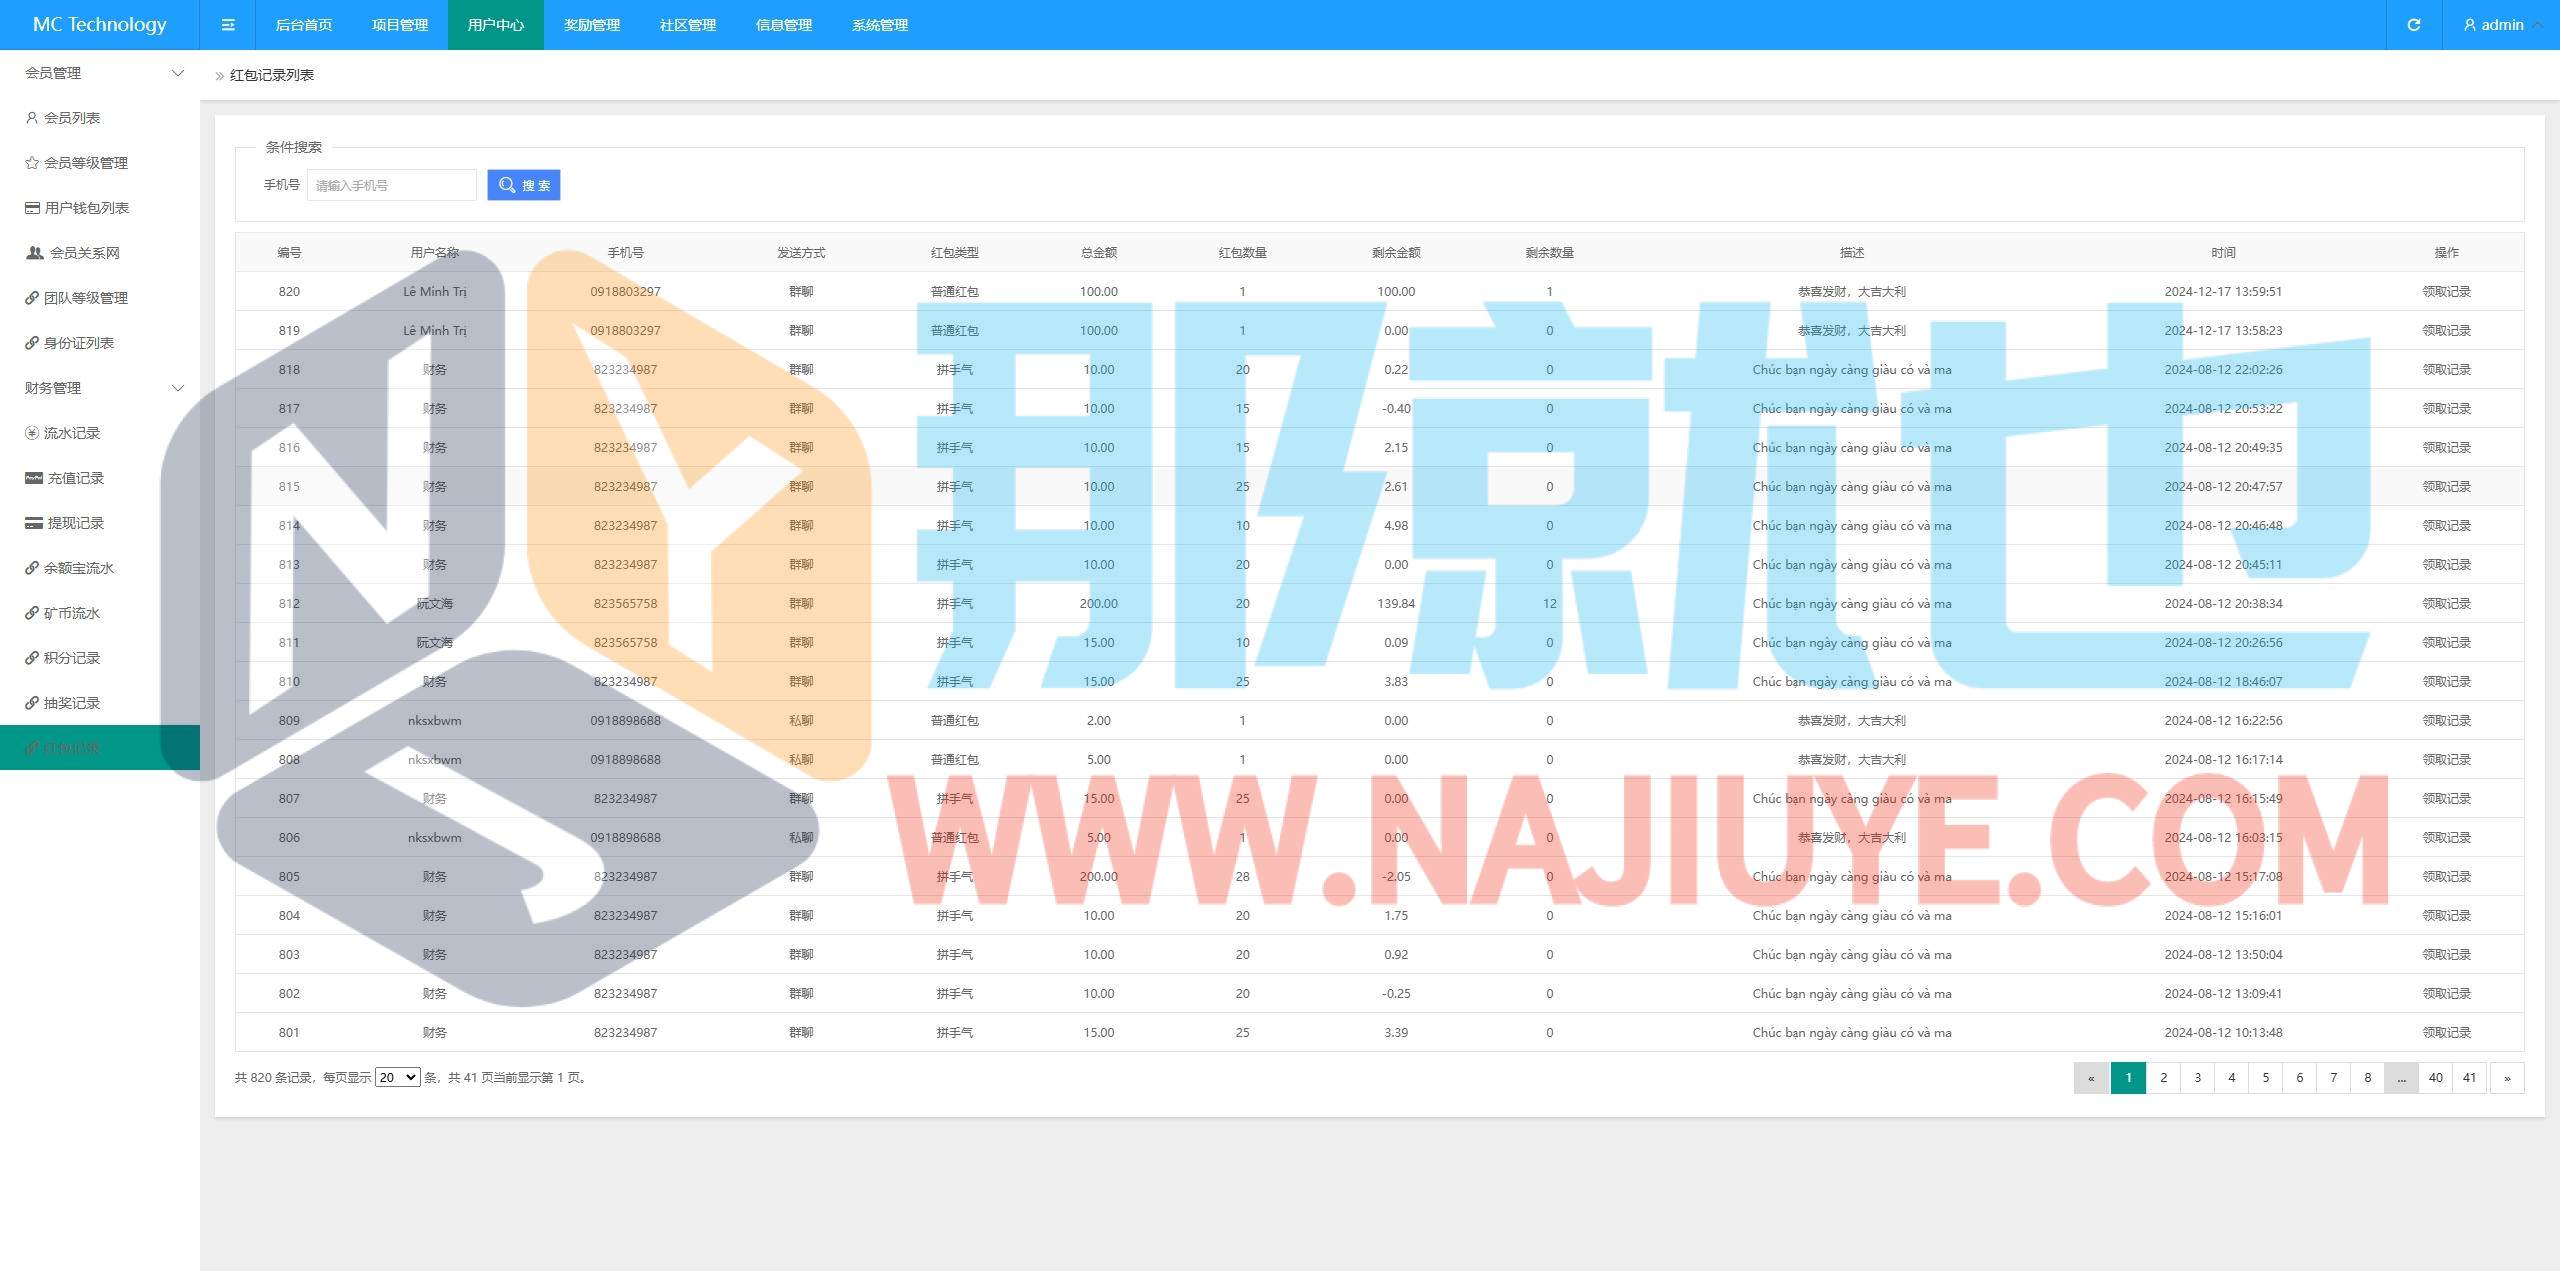Open 充值记录 in the sidebar
Viewport: 2560px width, 1271px height.
(75, 478)
